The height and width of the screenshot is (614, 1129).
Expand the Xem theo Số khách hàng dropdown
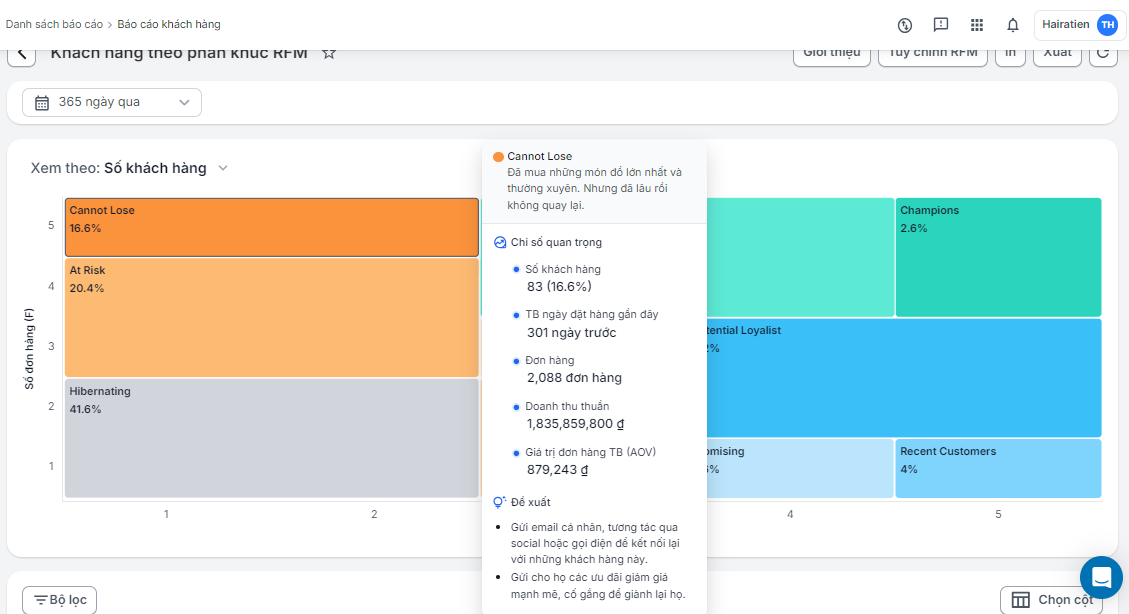(223, 168)
